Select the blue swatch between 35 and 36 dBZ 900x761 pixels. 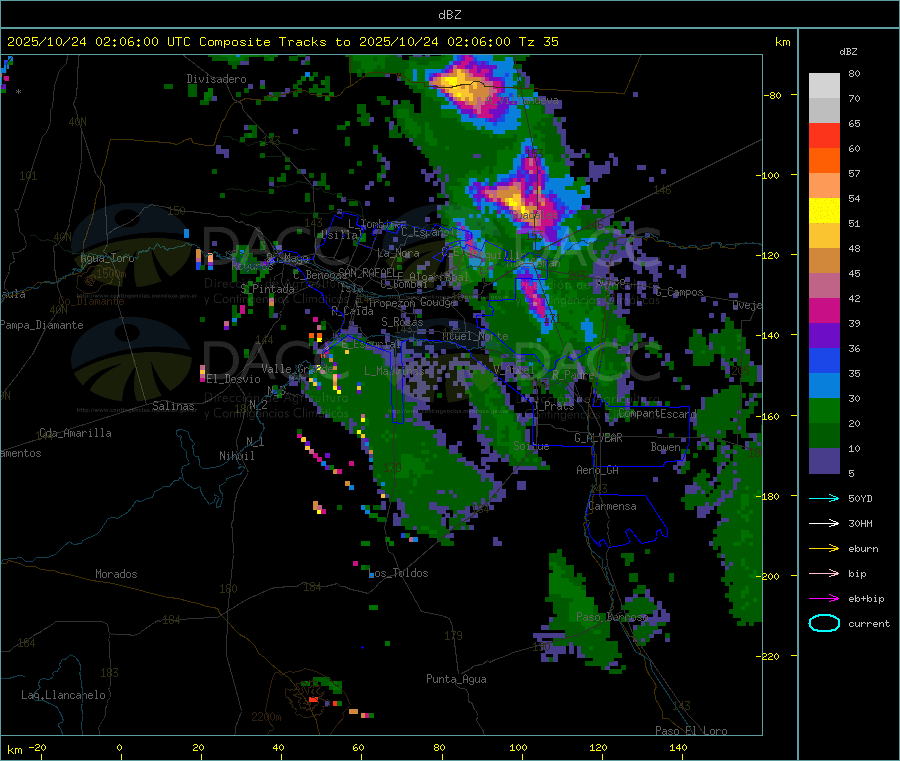click(824, 360)
